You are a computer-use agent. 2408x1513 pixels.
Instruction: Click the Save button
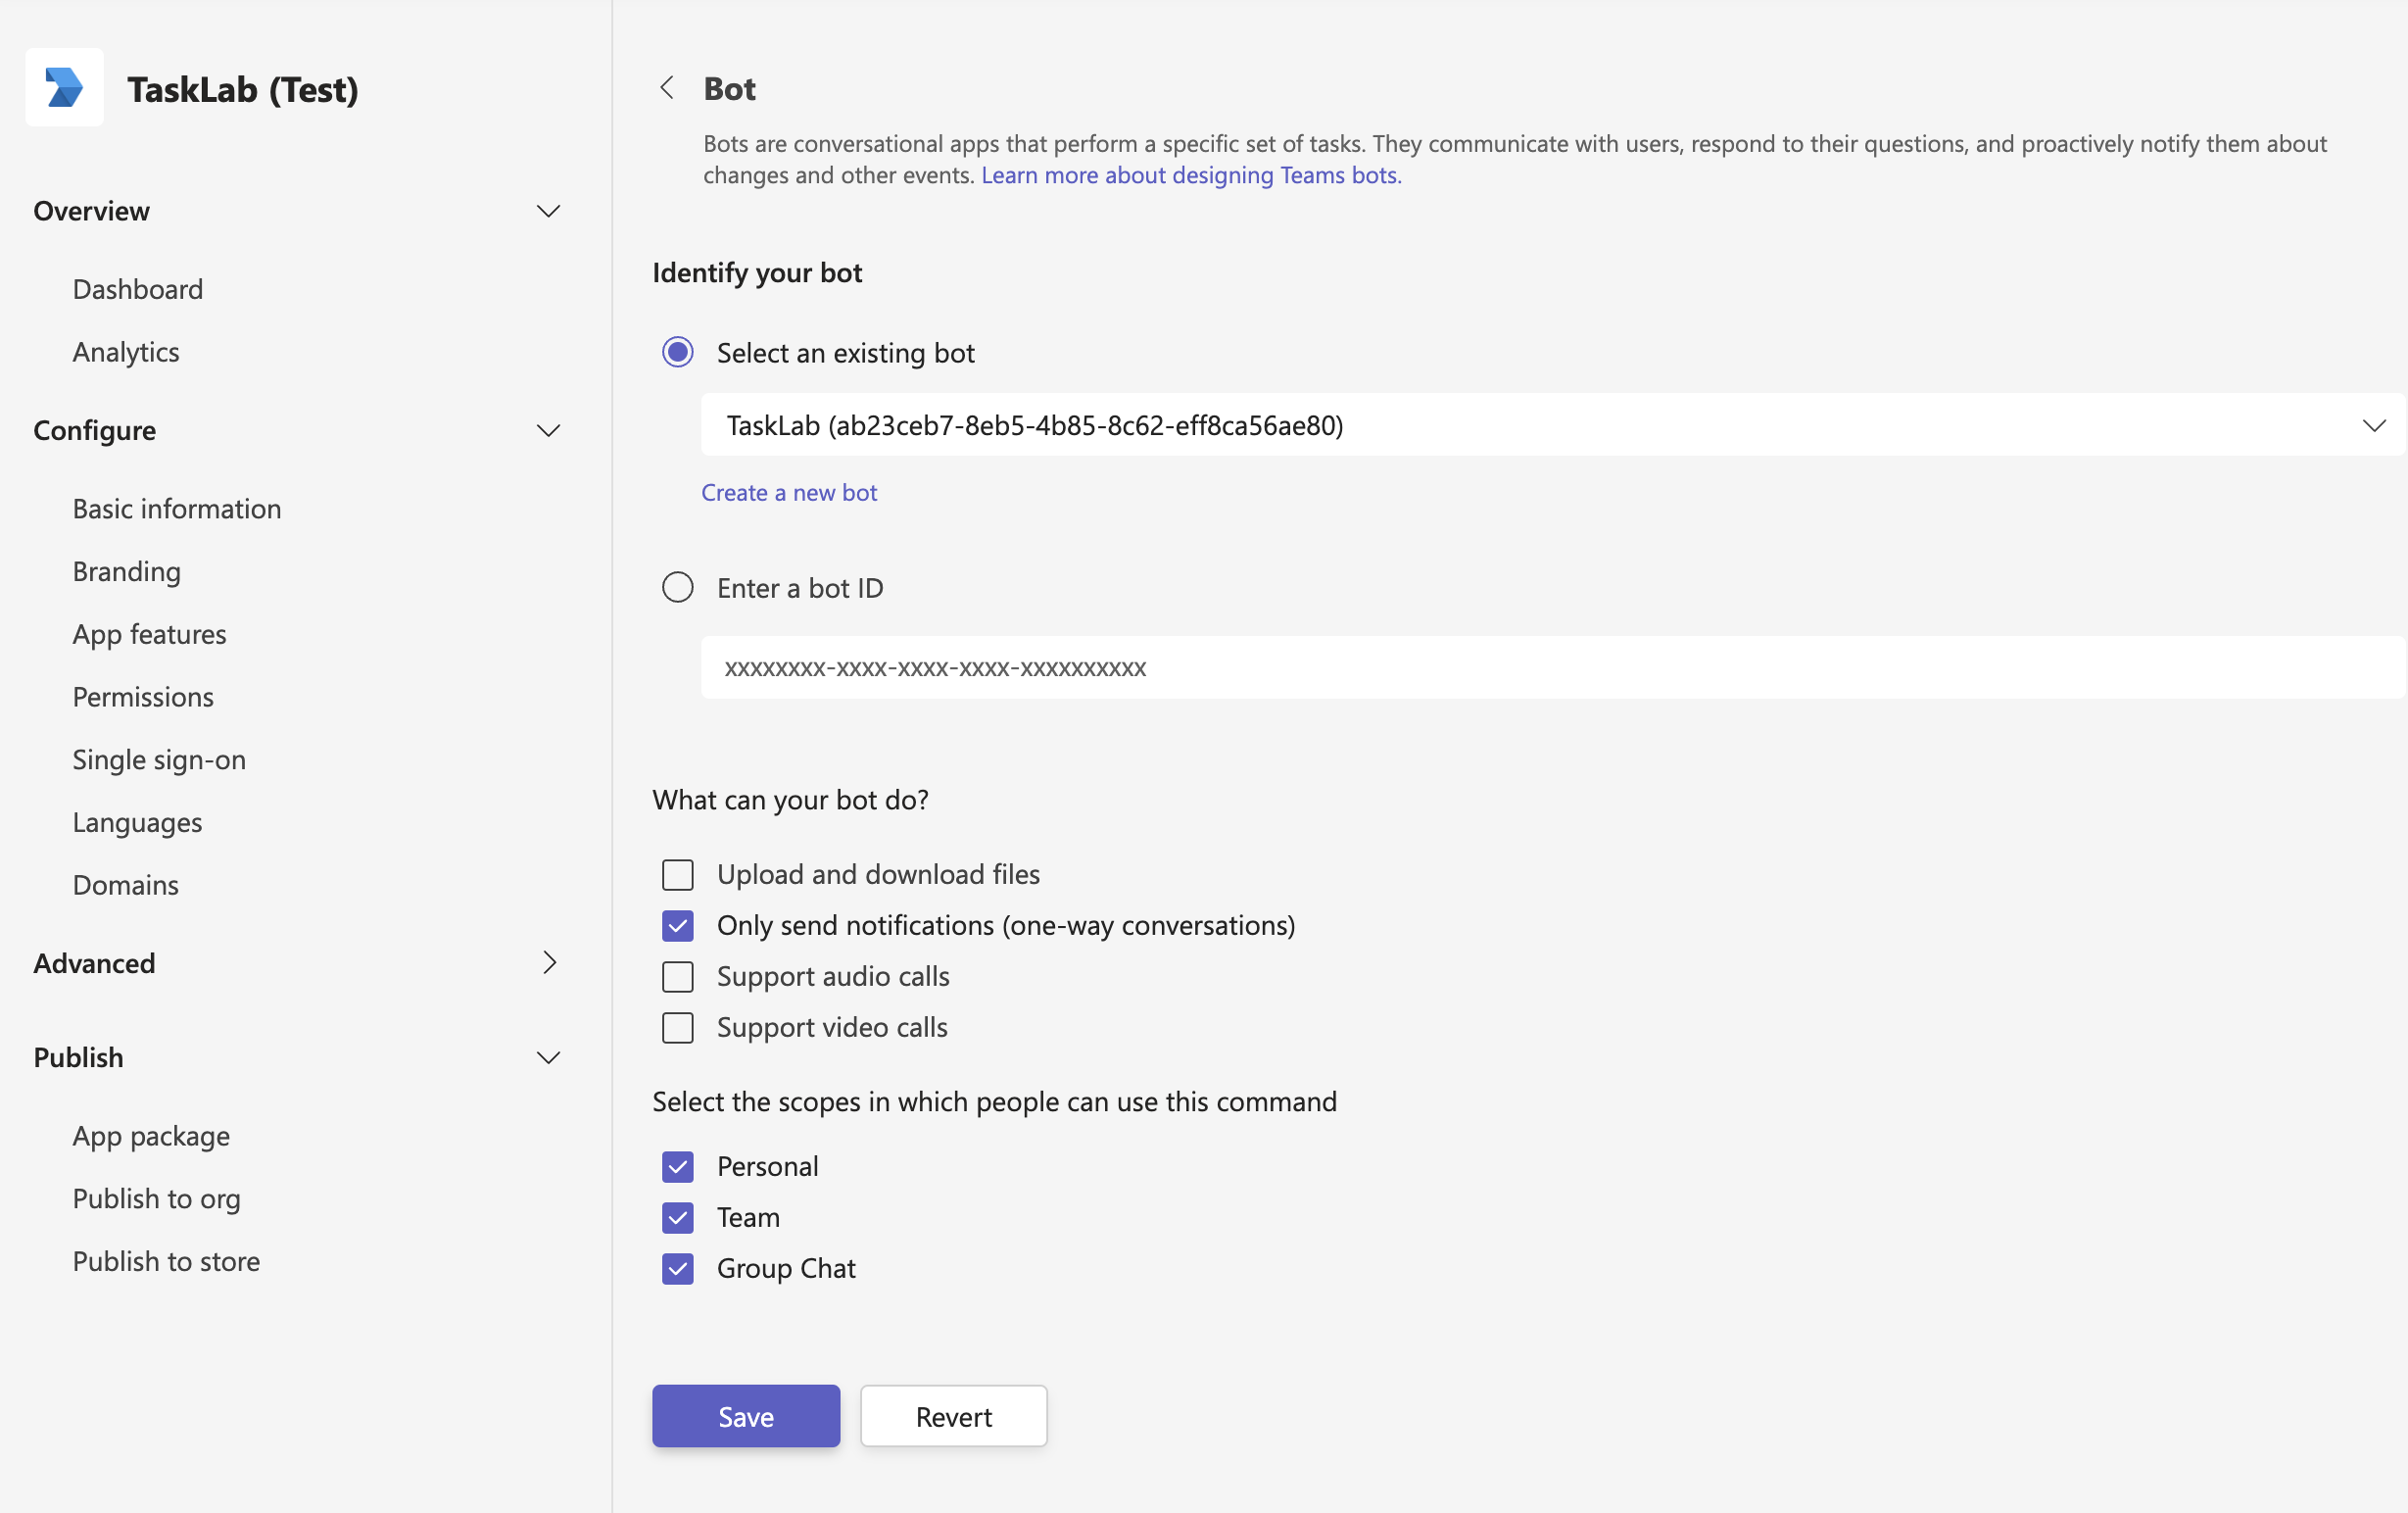745,1416
